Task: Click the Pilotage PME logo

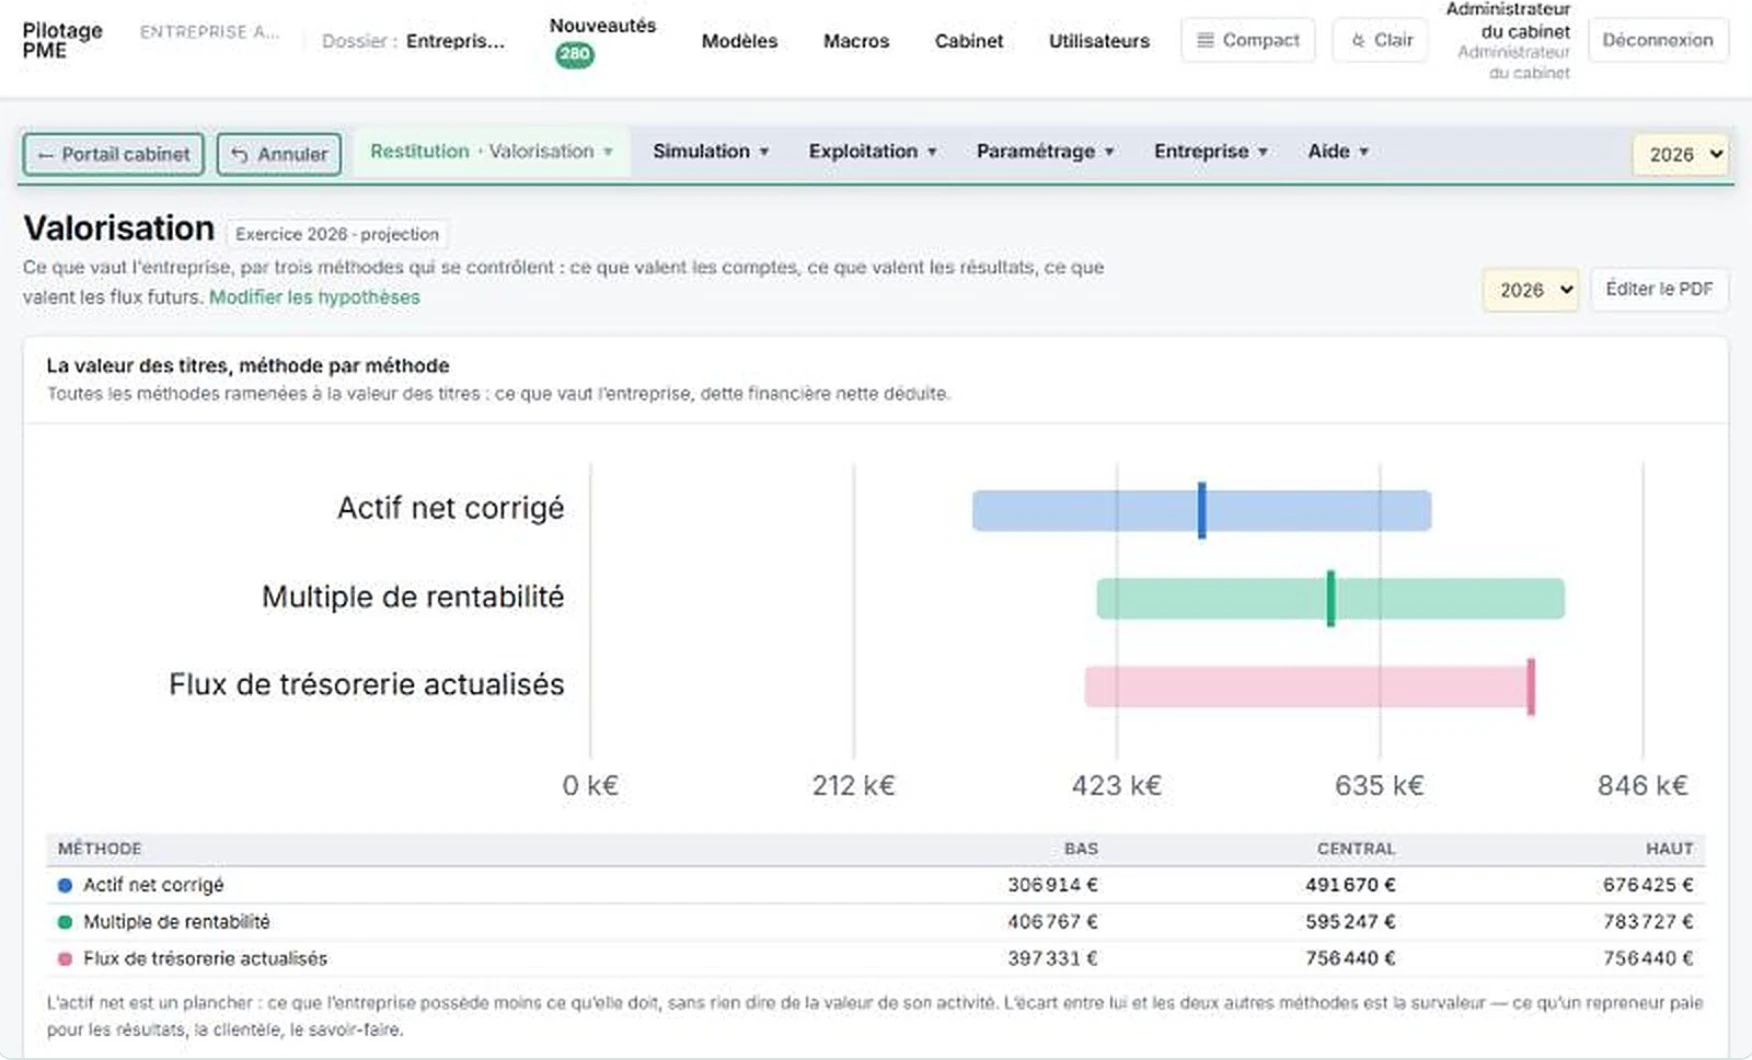Action: 62,40
